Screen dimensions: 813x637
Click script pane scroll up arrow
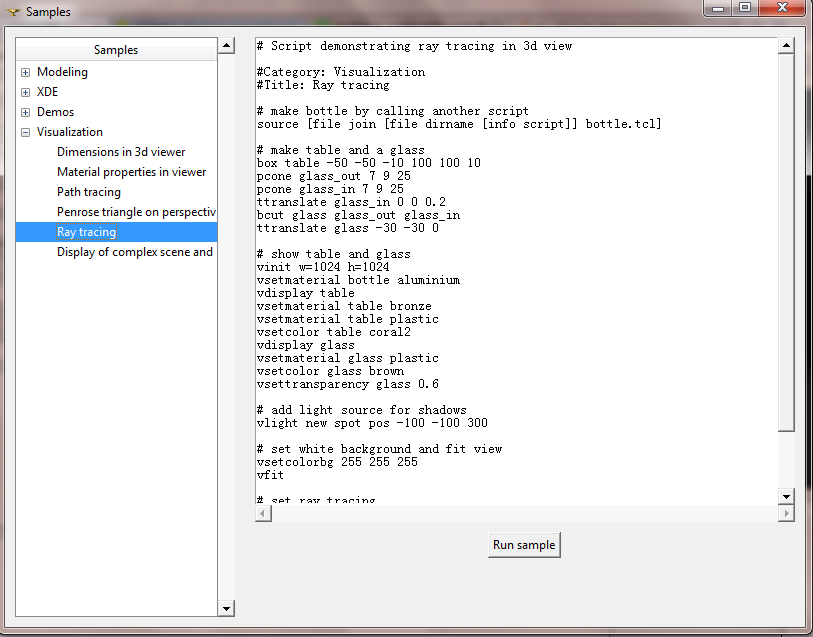point(786,46)
